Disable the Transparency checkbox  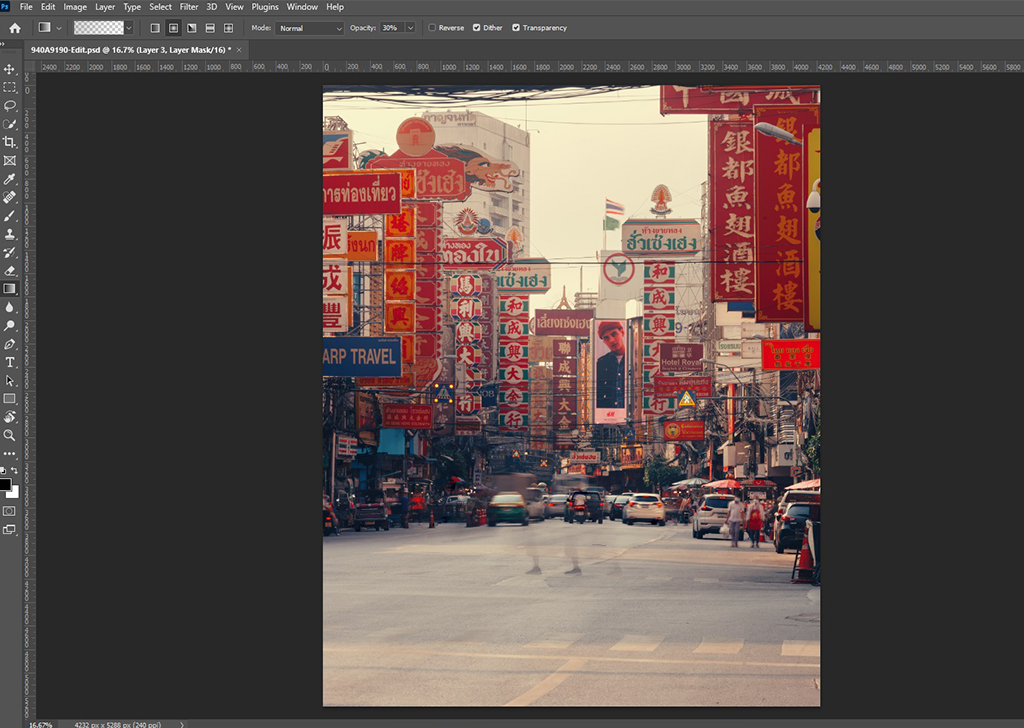click(516, 28)
